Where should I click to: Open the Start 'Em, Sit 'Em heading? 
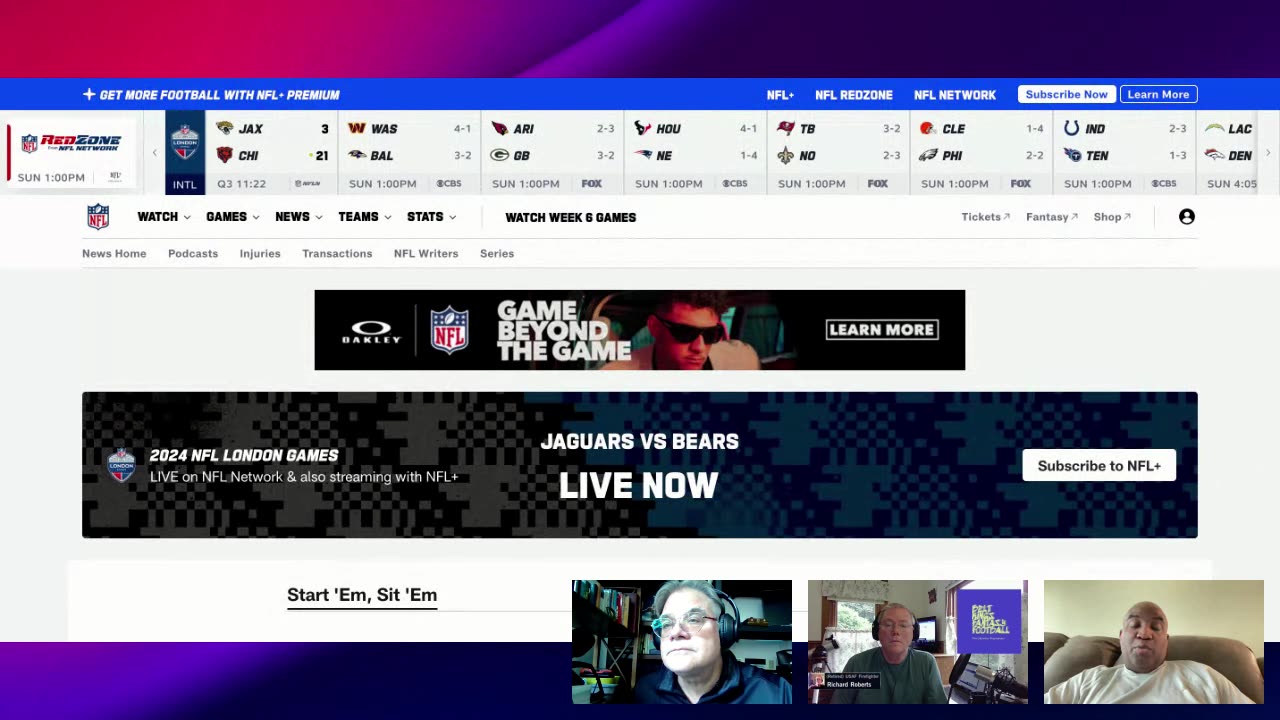[x=362, y=595]
